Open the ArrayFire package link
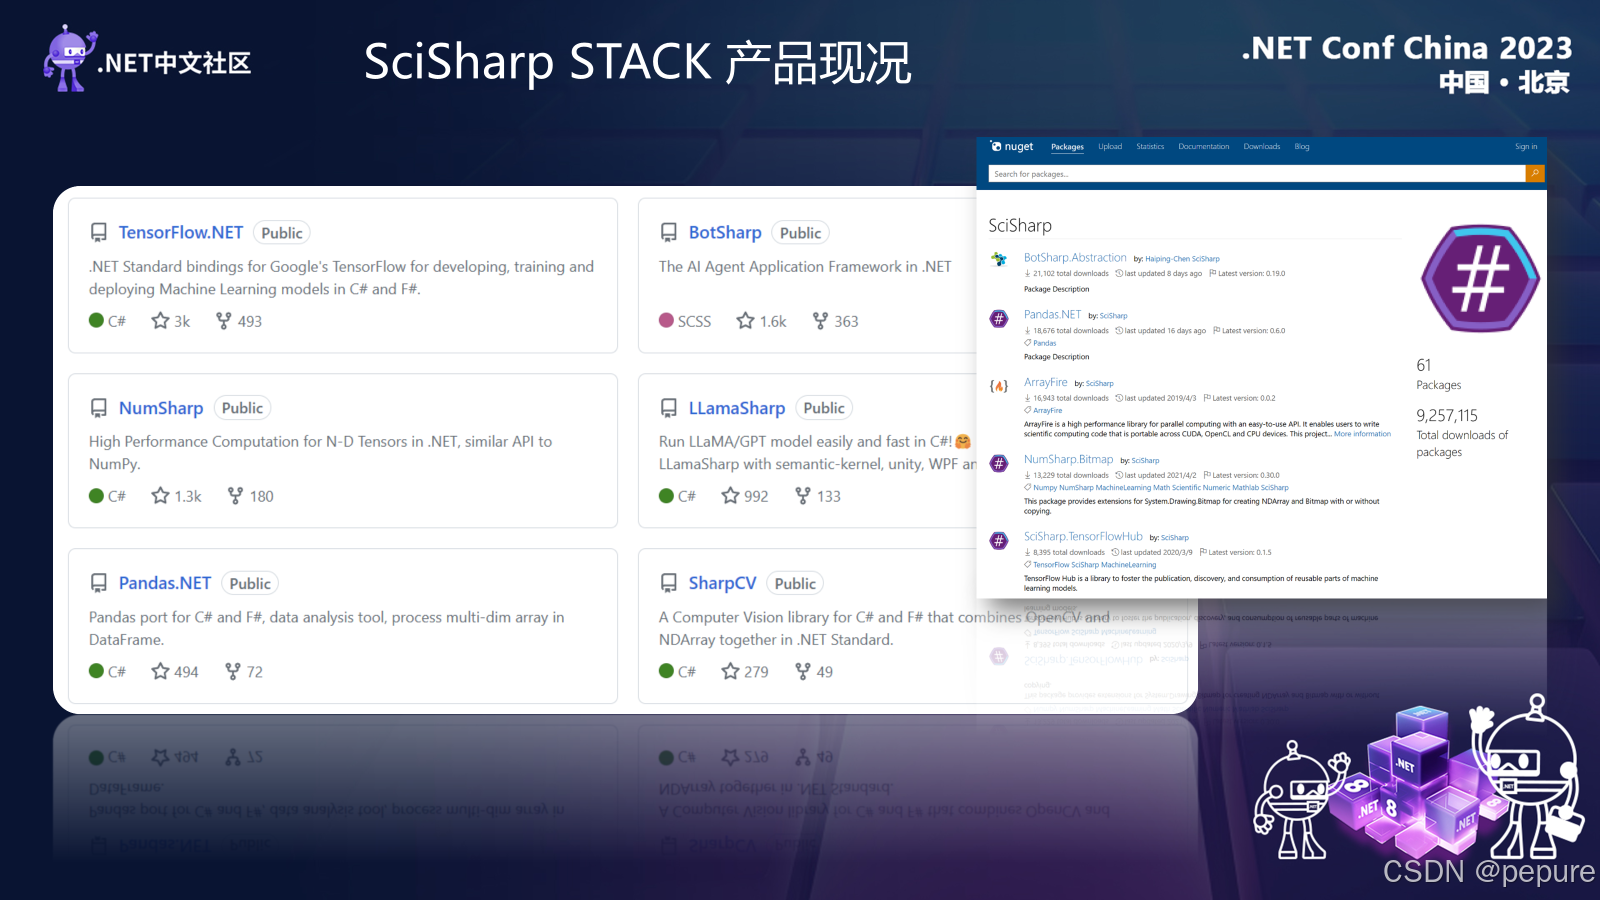 point(1046,382)
